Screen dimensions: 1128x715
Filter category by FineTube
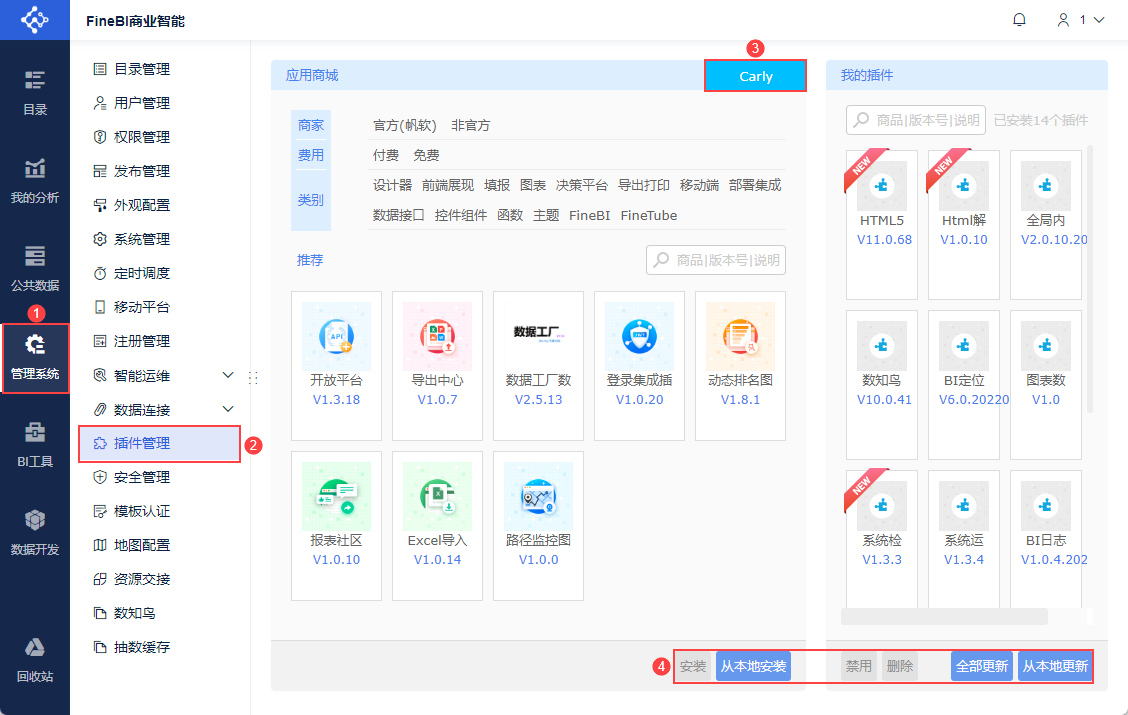click(x=649, y=216)
